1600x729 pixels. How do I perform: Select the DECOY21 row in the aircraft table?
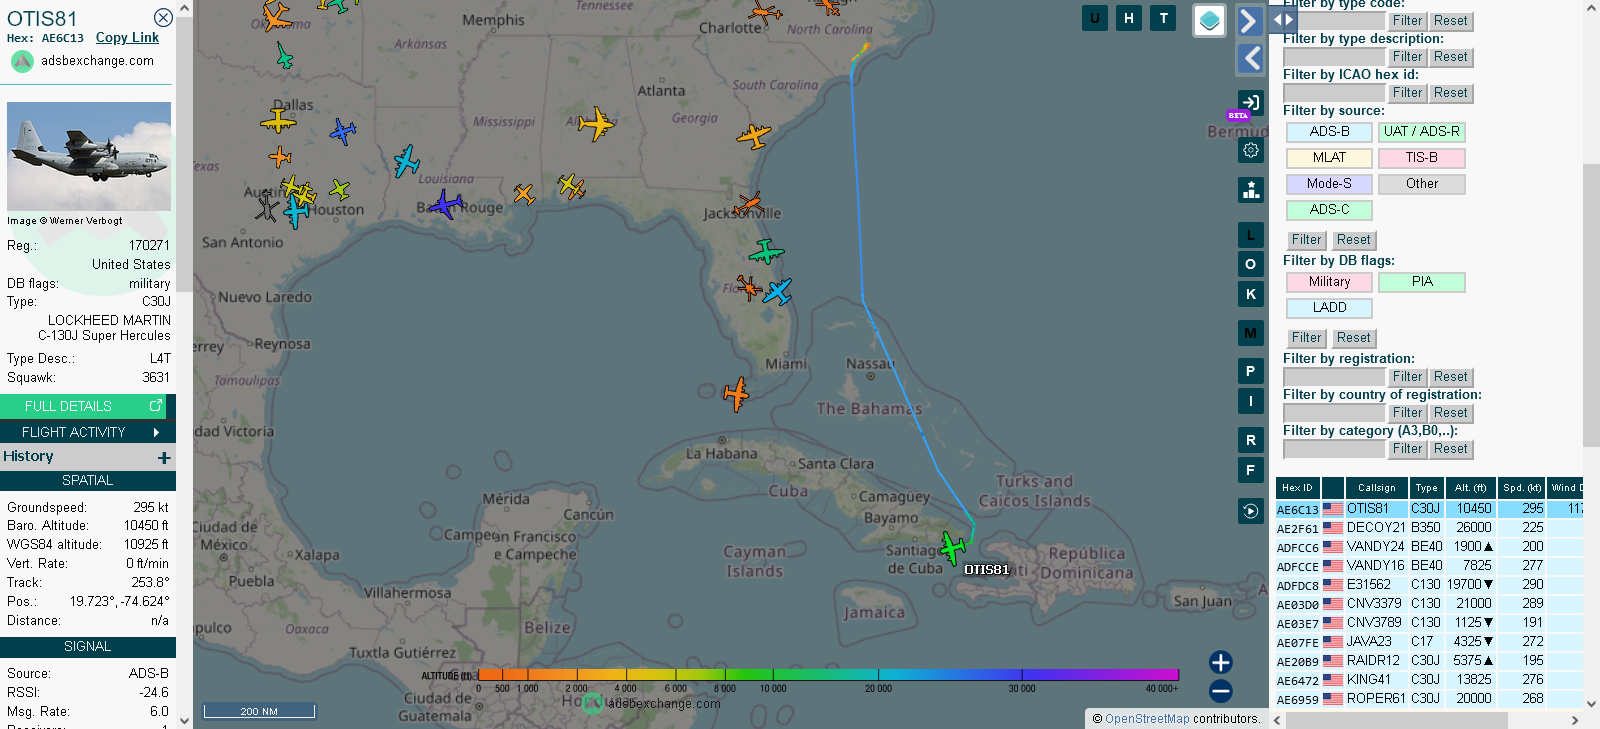(x=1429, y=528)
